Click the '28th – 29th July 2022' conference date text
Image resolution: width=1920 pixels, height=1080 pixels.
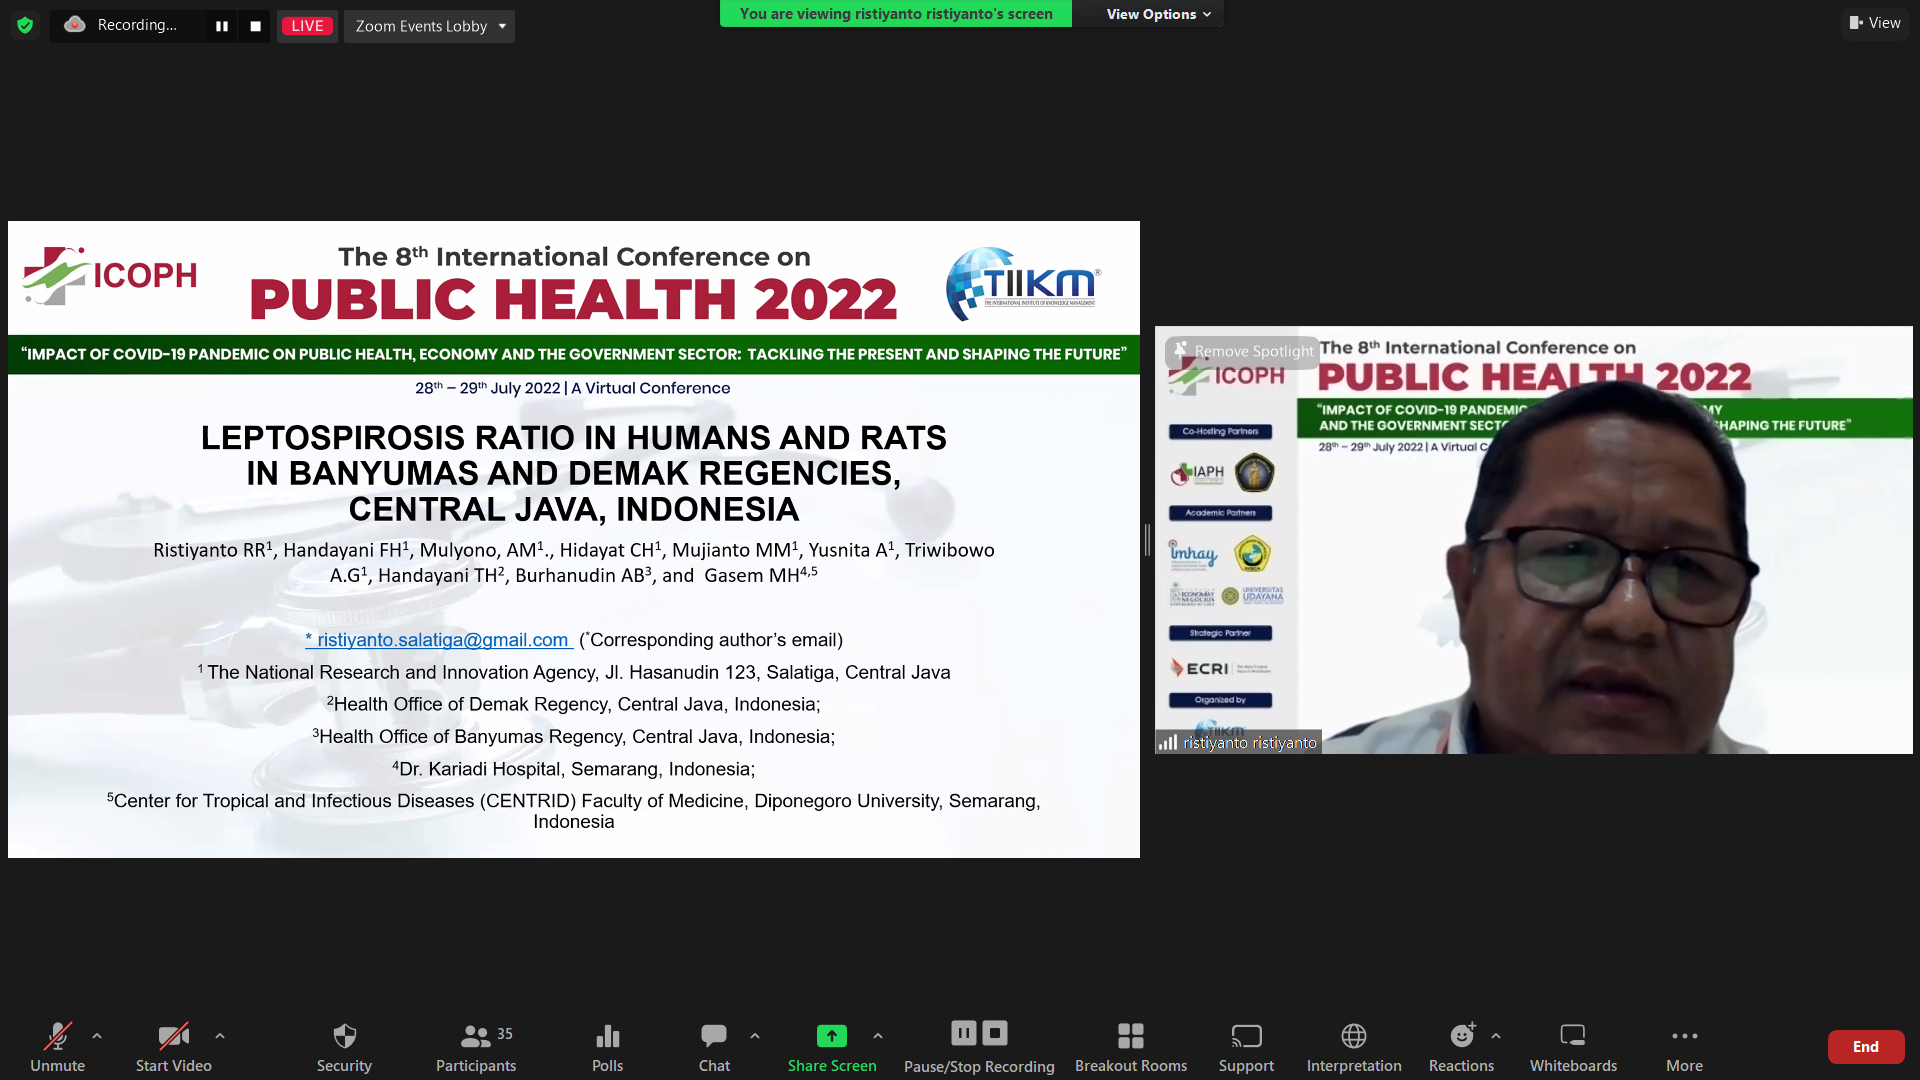coord(488,388)
